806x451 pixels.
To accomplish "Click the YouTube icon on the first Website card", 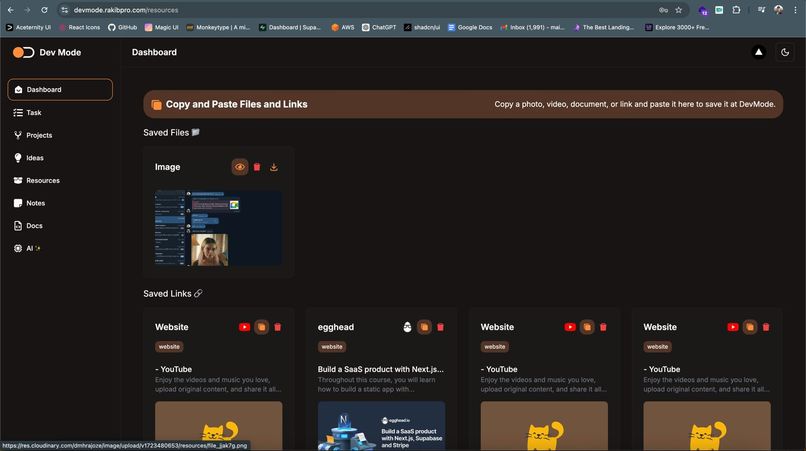I will [244, 327].
